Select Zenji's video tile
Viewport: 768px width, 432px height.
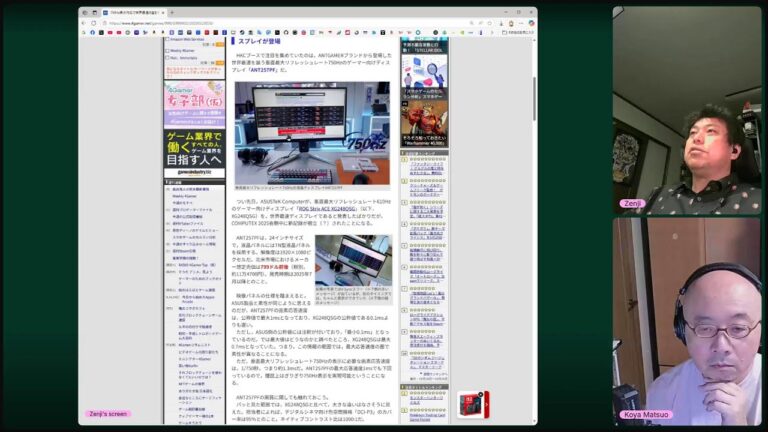(687, 110)
